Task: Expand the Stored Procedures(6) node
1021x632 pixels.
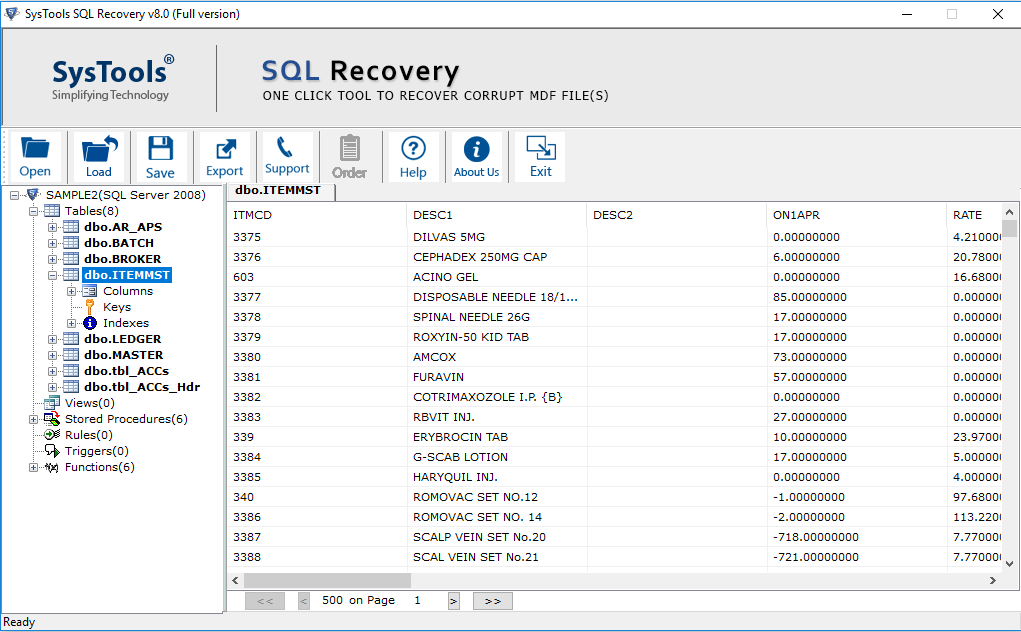Action: (33, 419)
